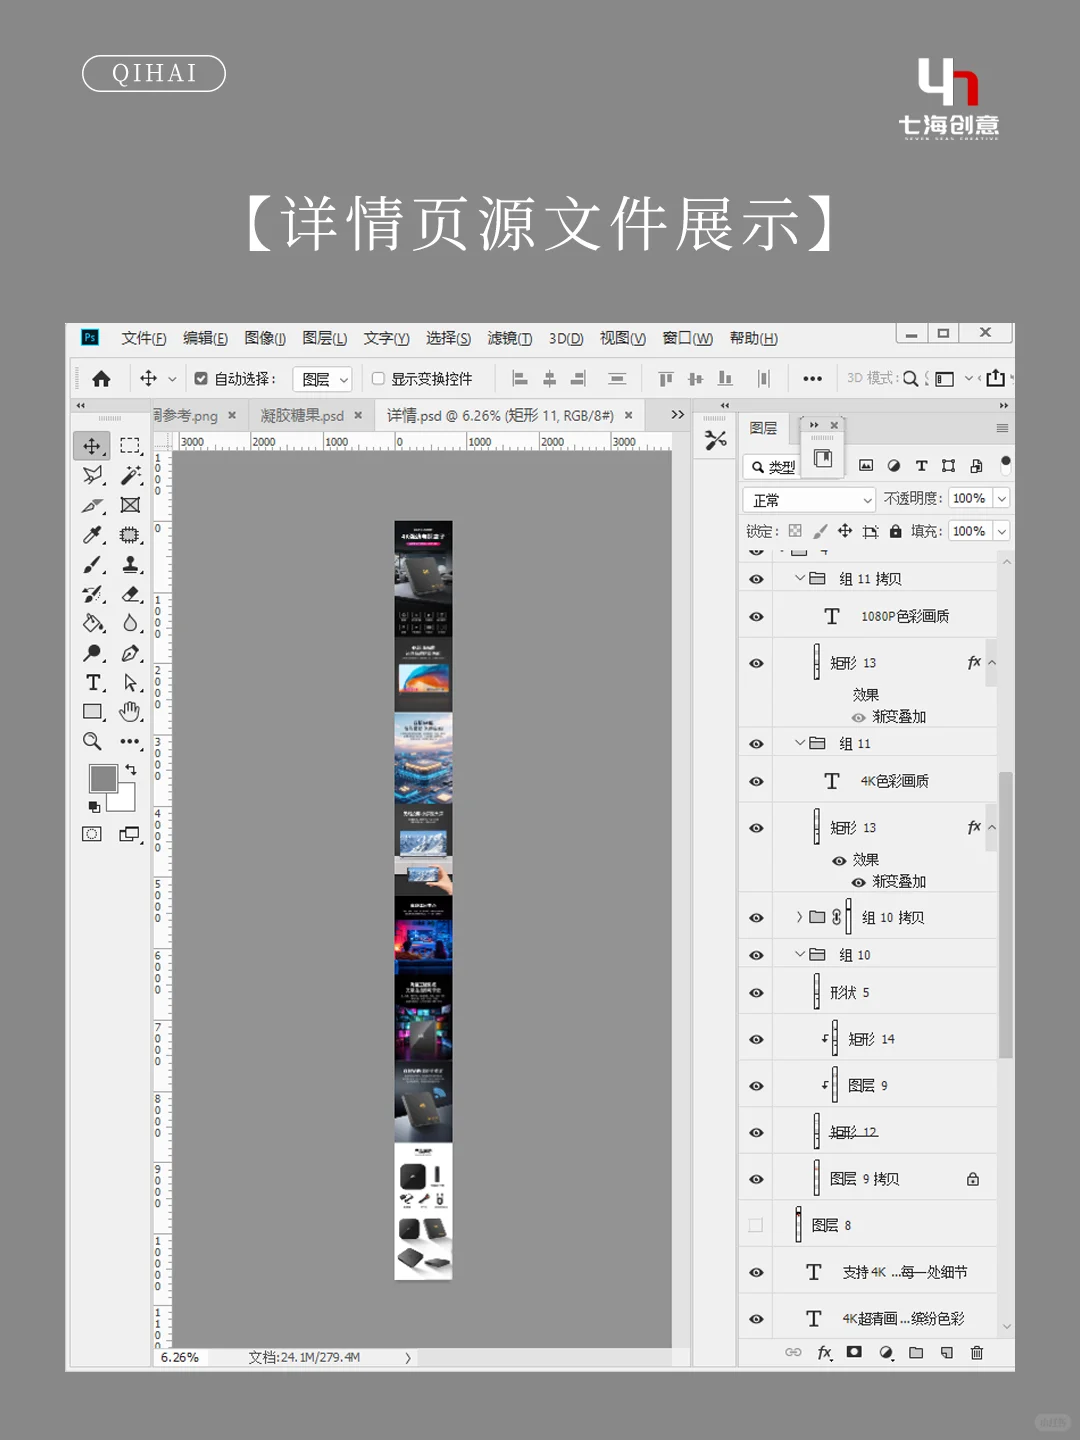Select the Horizontal Type tool
This screenshot has height=1440, width=1080.
pos(92,684)
